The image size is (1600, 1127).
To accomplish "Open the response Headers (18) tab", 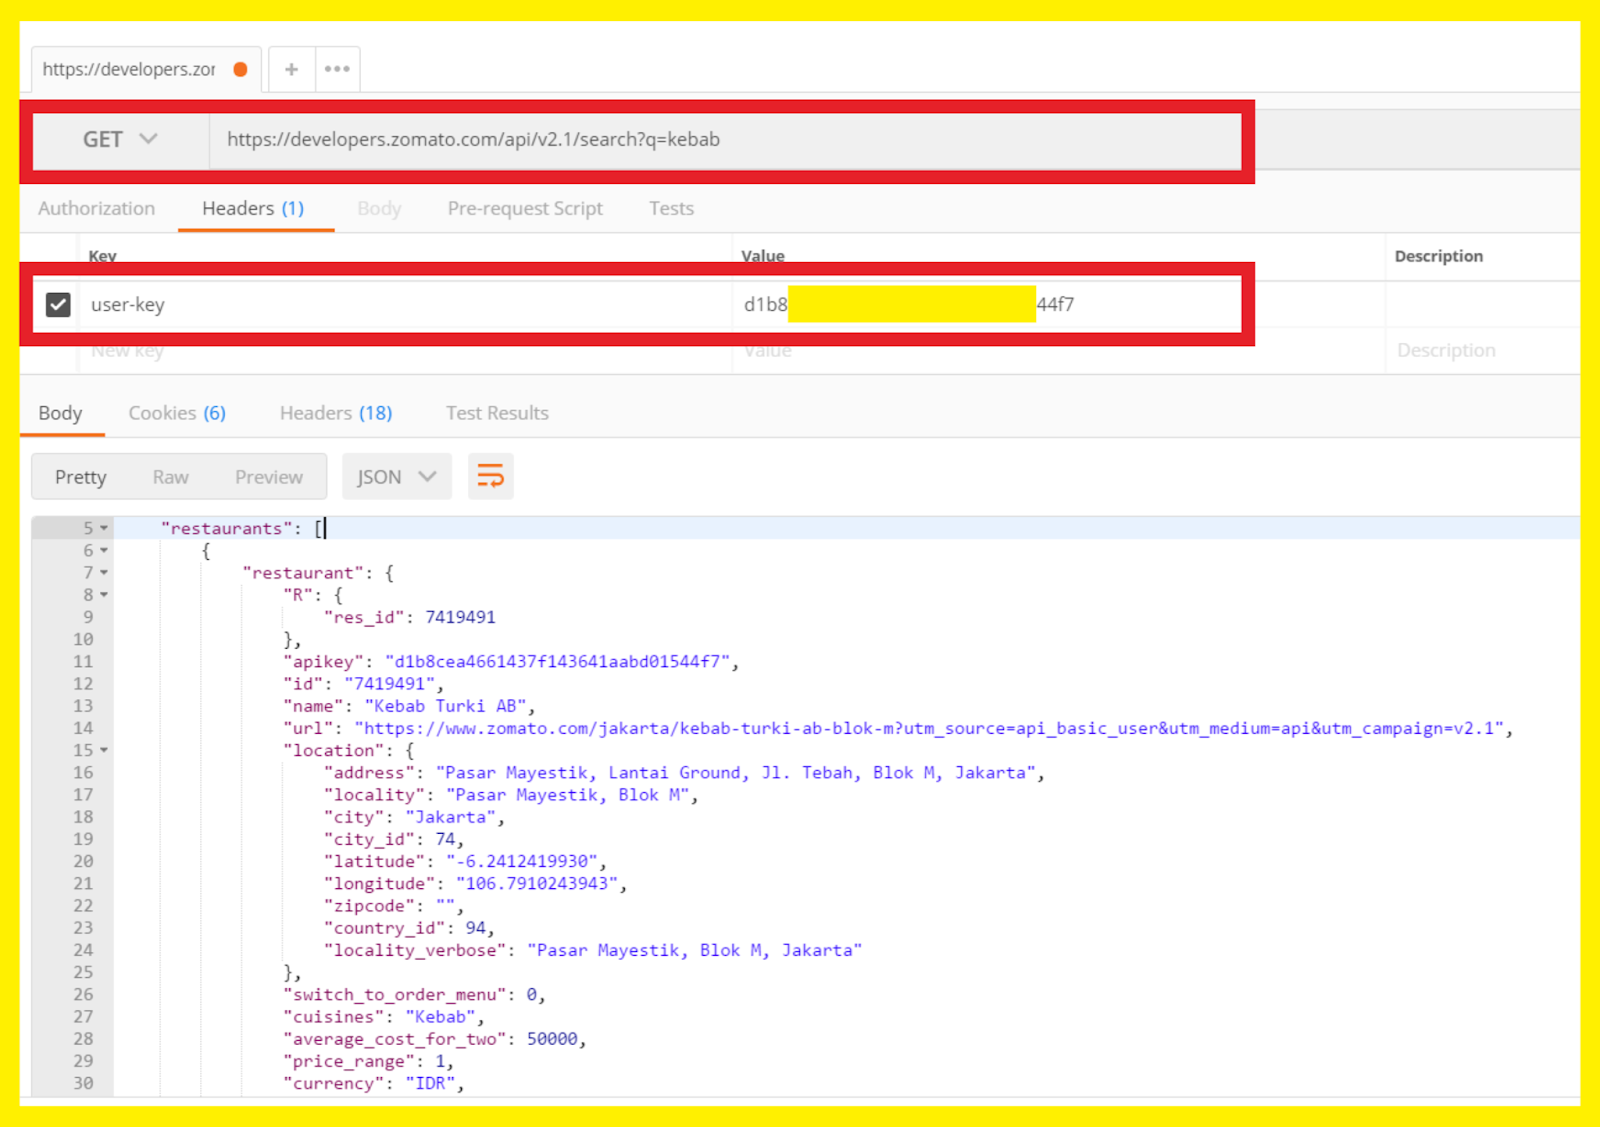I will click(x=336, y=413).
